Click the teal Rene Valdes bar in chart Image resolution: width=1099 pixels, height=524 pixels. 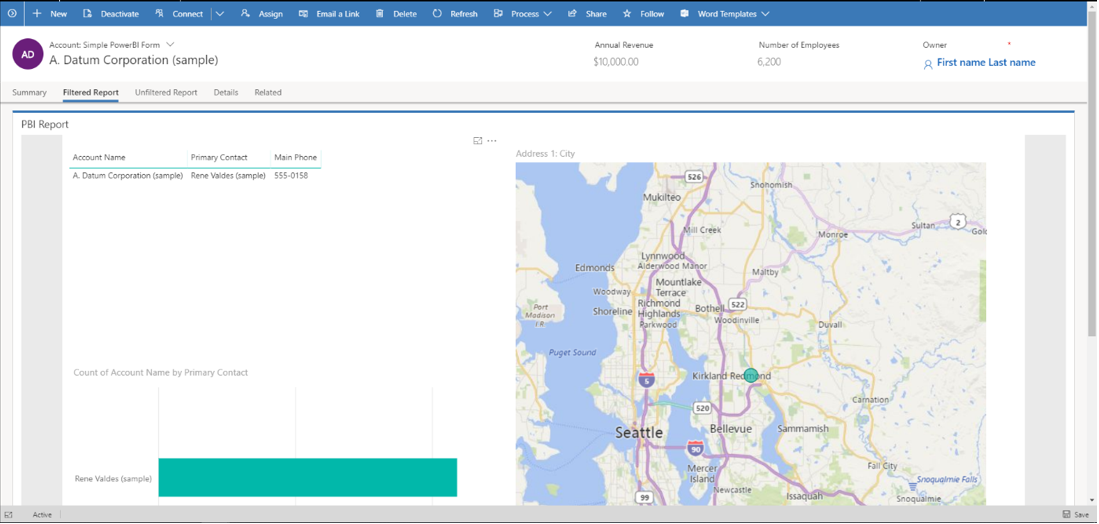[308, 477]
